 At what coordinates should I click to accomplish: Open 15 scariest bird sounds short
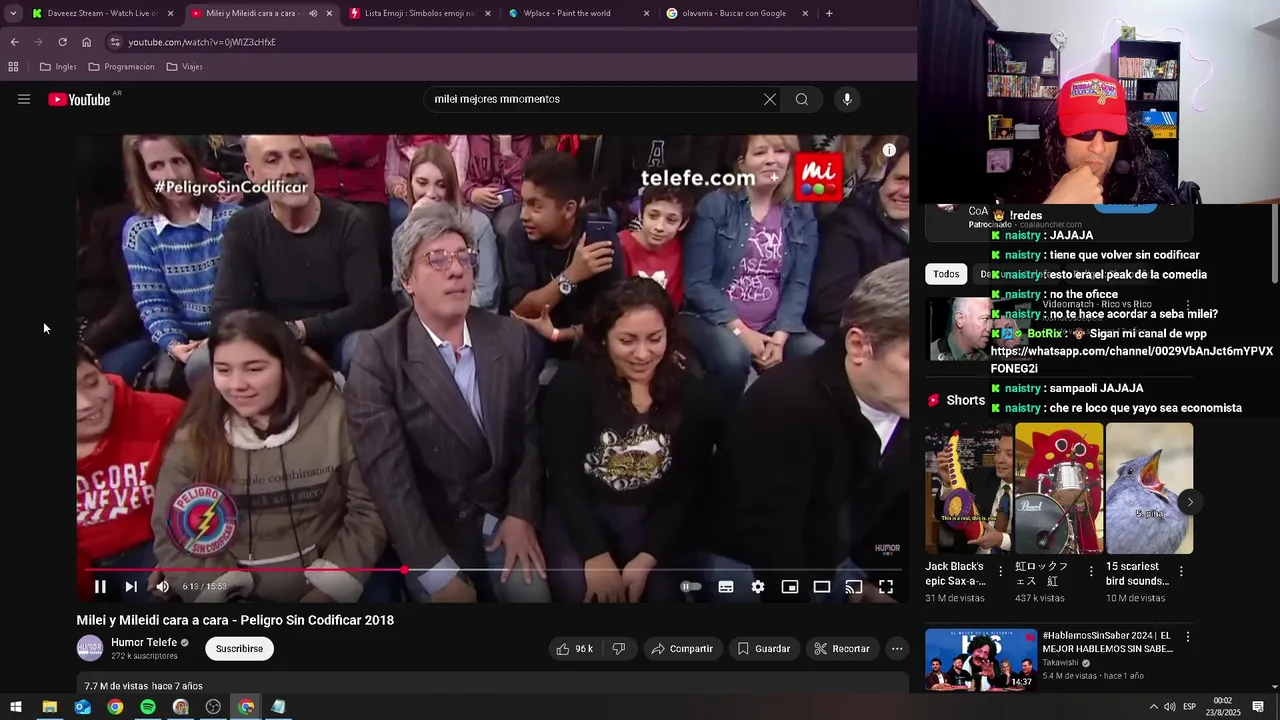[1150, 488]
